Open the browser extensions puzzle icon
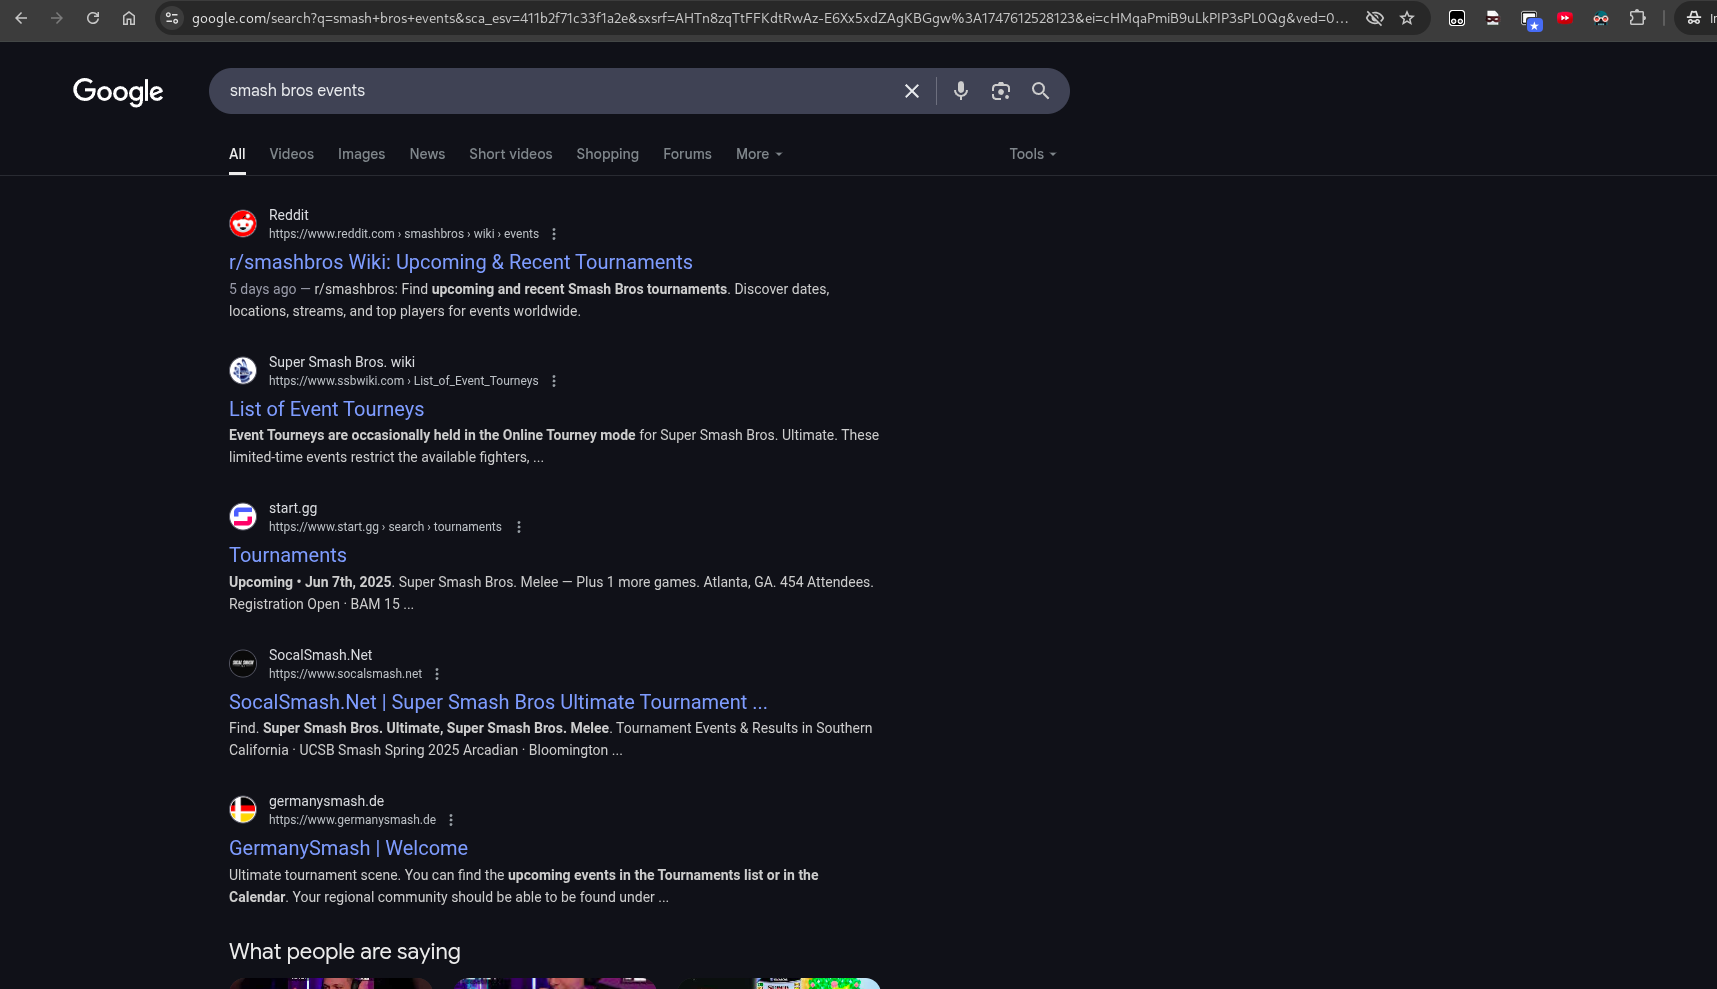The width and height of the screenshot is (1717, 989). [1637, 18]
